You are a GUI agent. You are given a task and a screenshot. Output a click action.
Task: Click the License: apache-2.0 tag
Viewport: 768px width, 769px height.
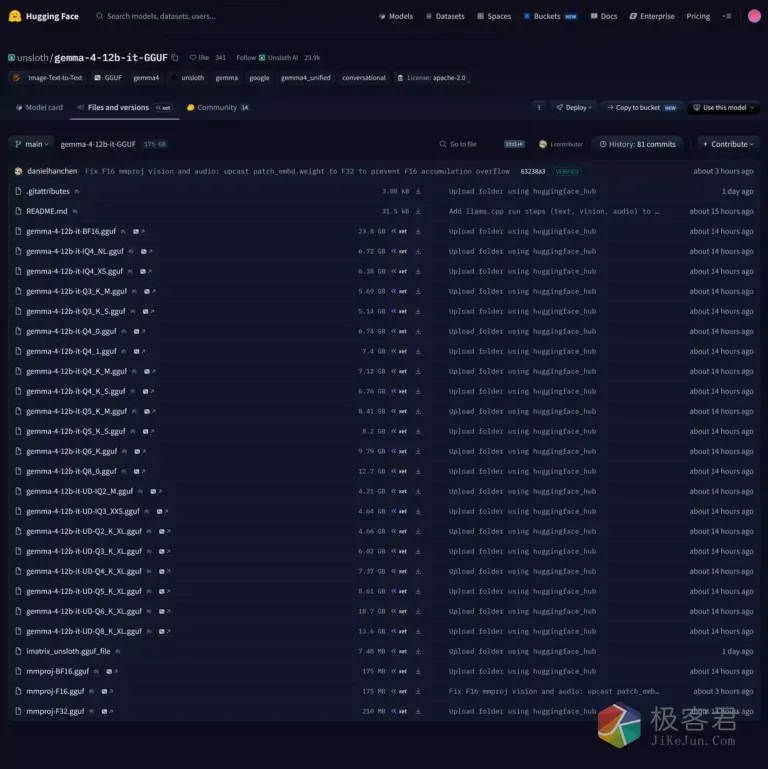[x=432, y=78]
